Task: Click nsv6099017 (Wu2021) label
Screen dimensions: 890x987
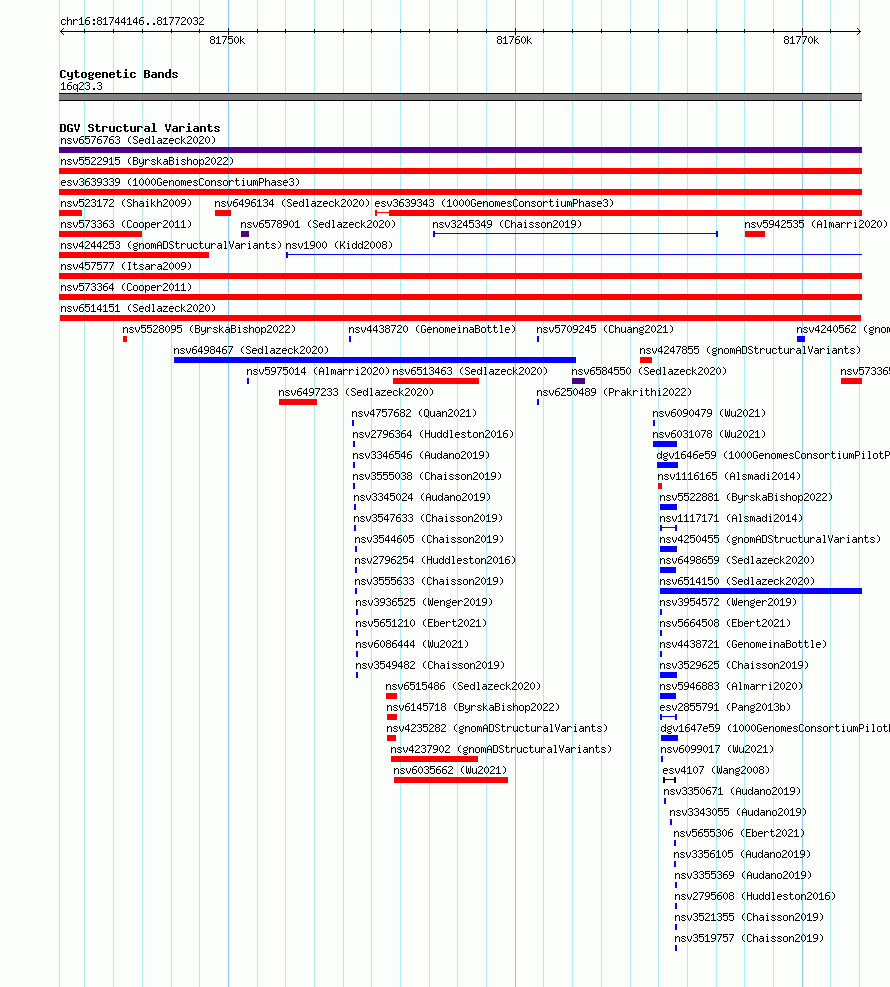Action: 717,749
